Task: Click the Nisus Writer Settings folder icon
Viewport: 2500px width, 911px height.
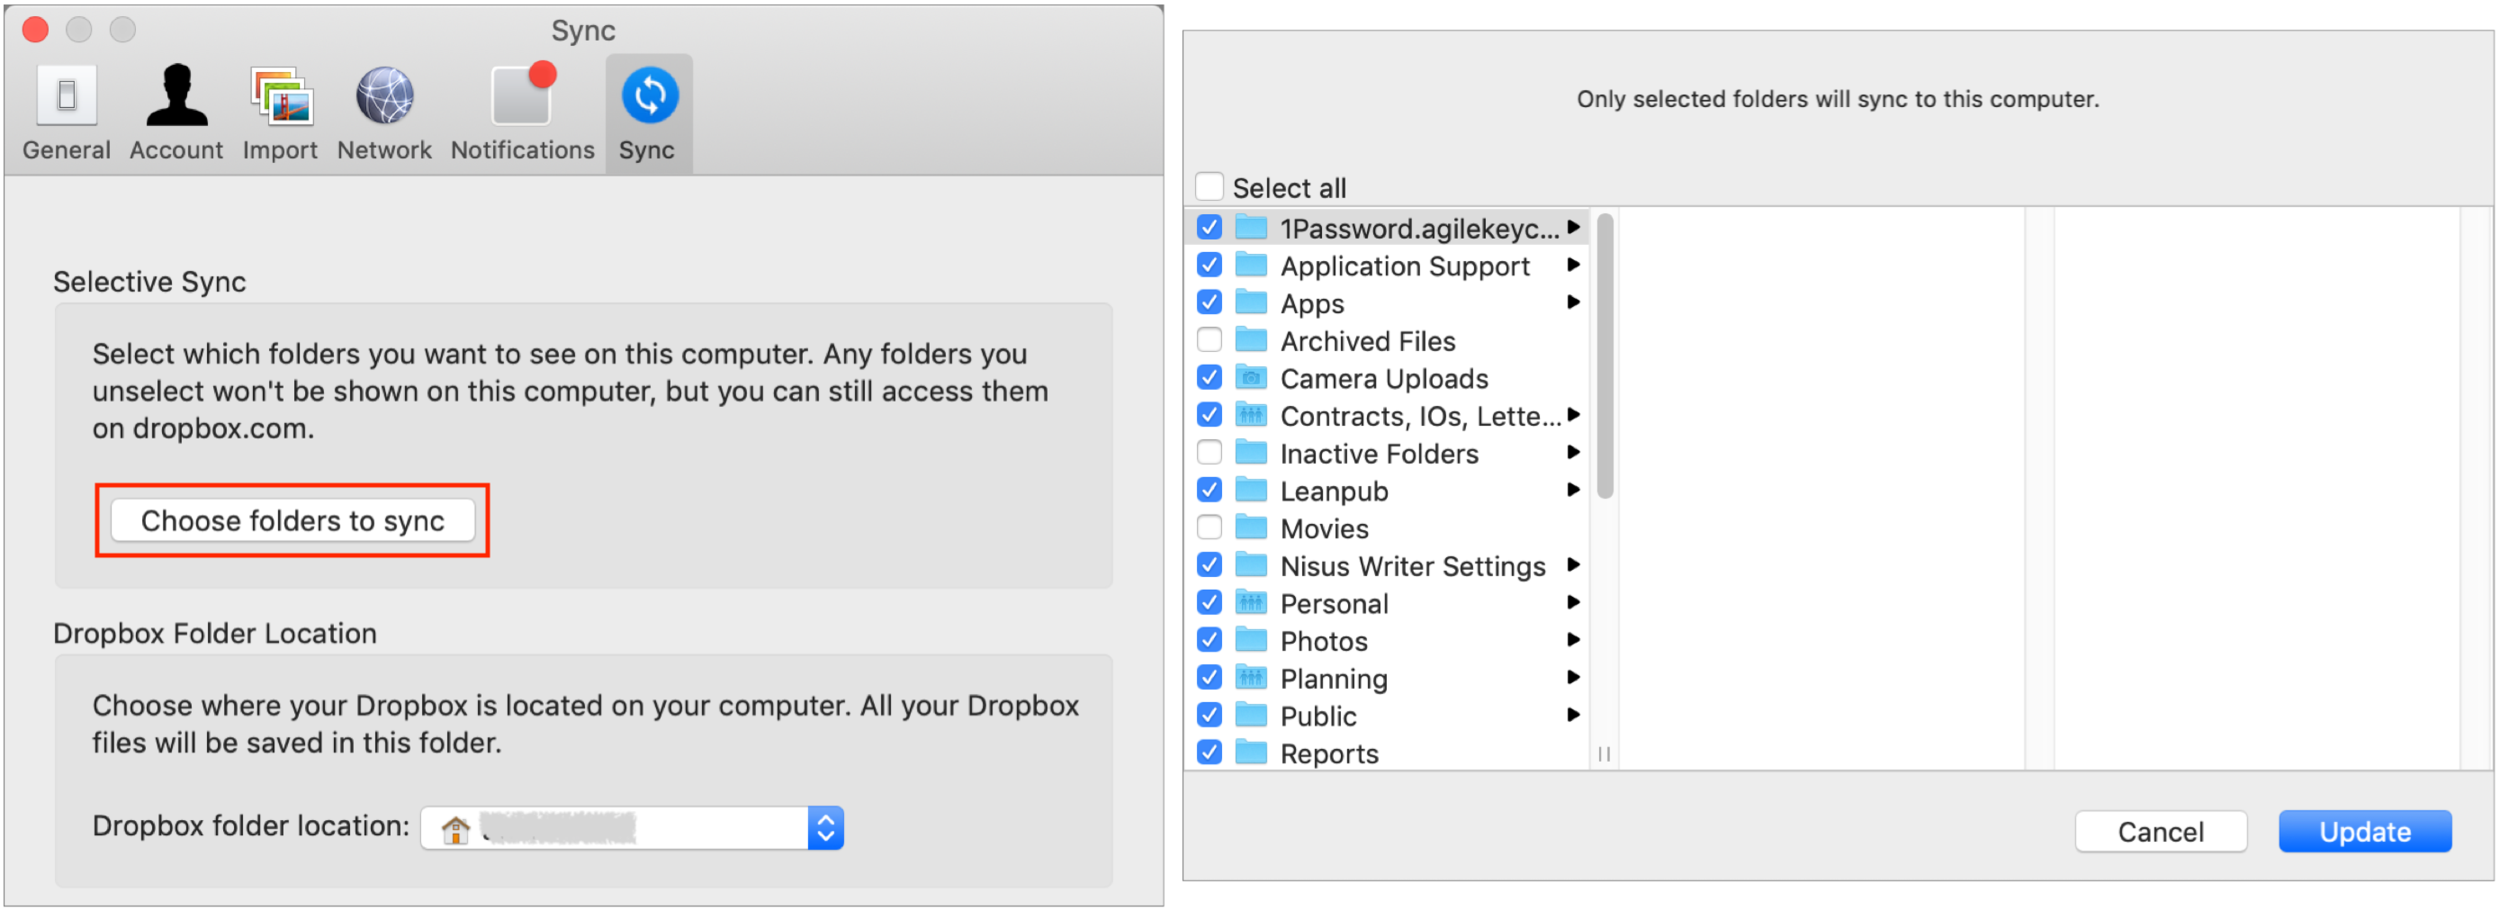Action: 1251,565
